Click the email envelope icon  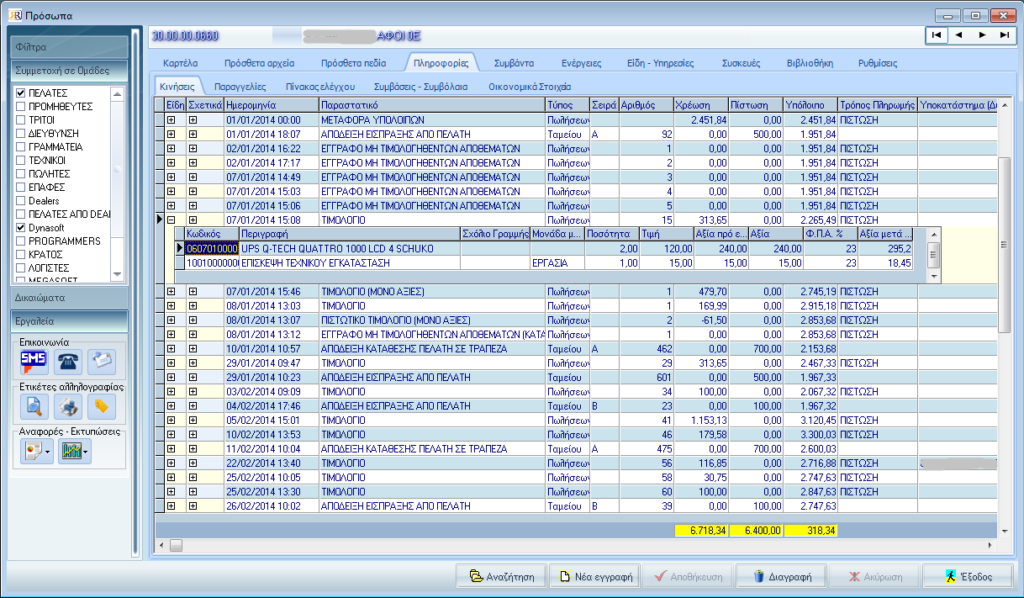click(x=102, y=361)
